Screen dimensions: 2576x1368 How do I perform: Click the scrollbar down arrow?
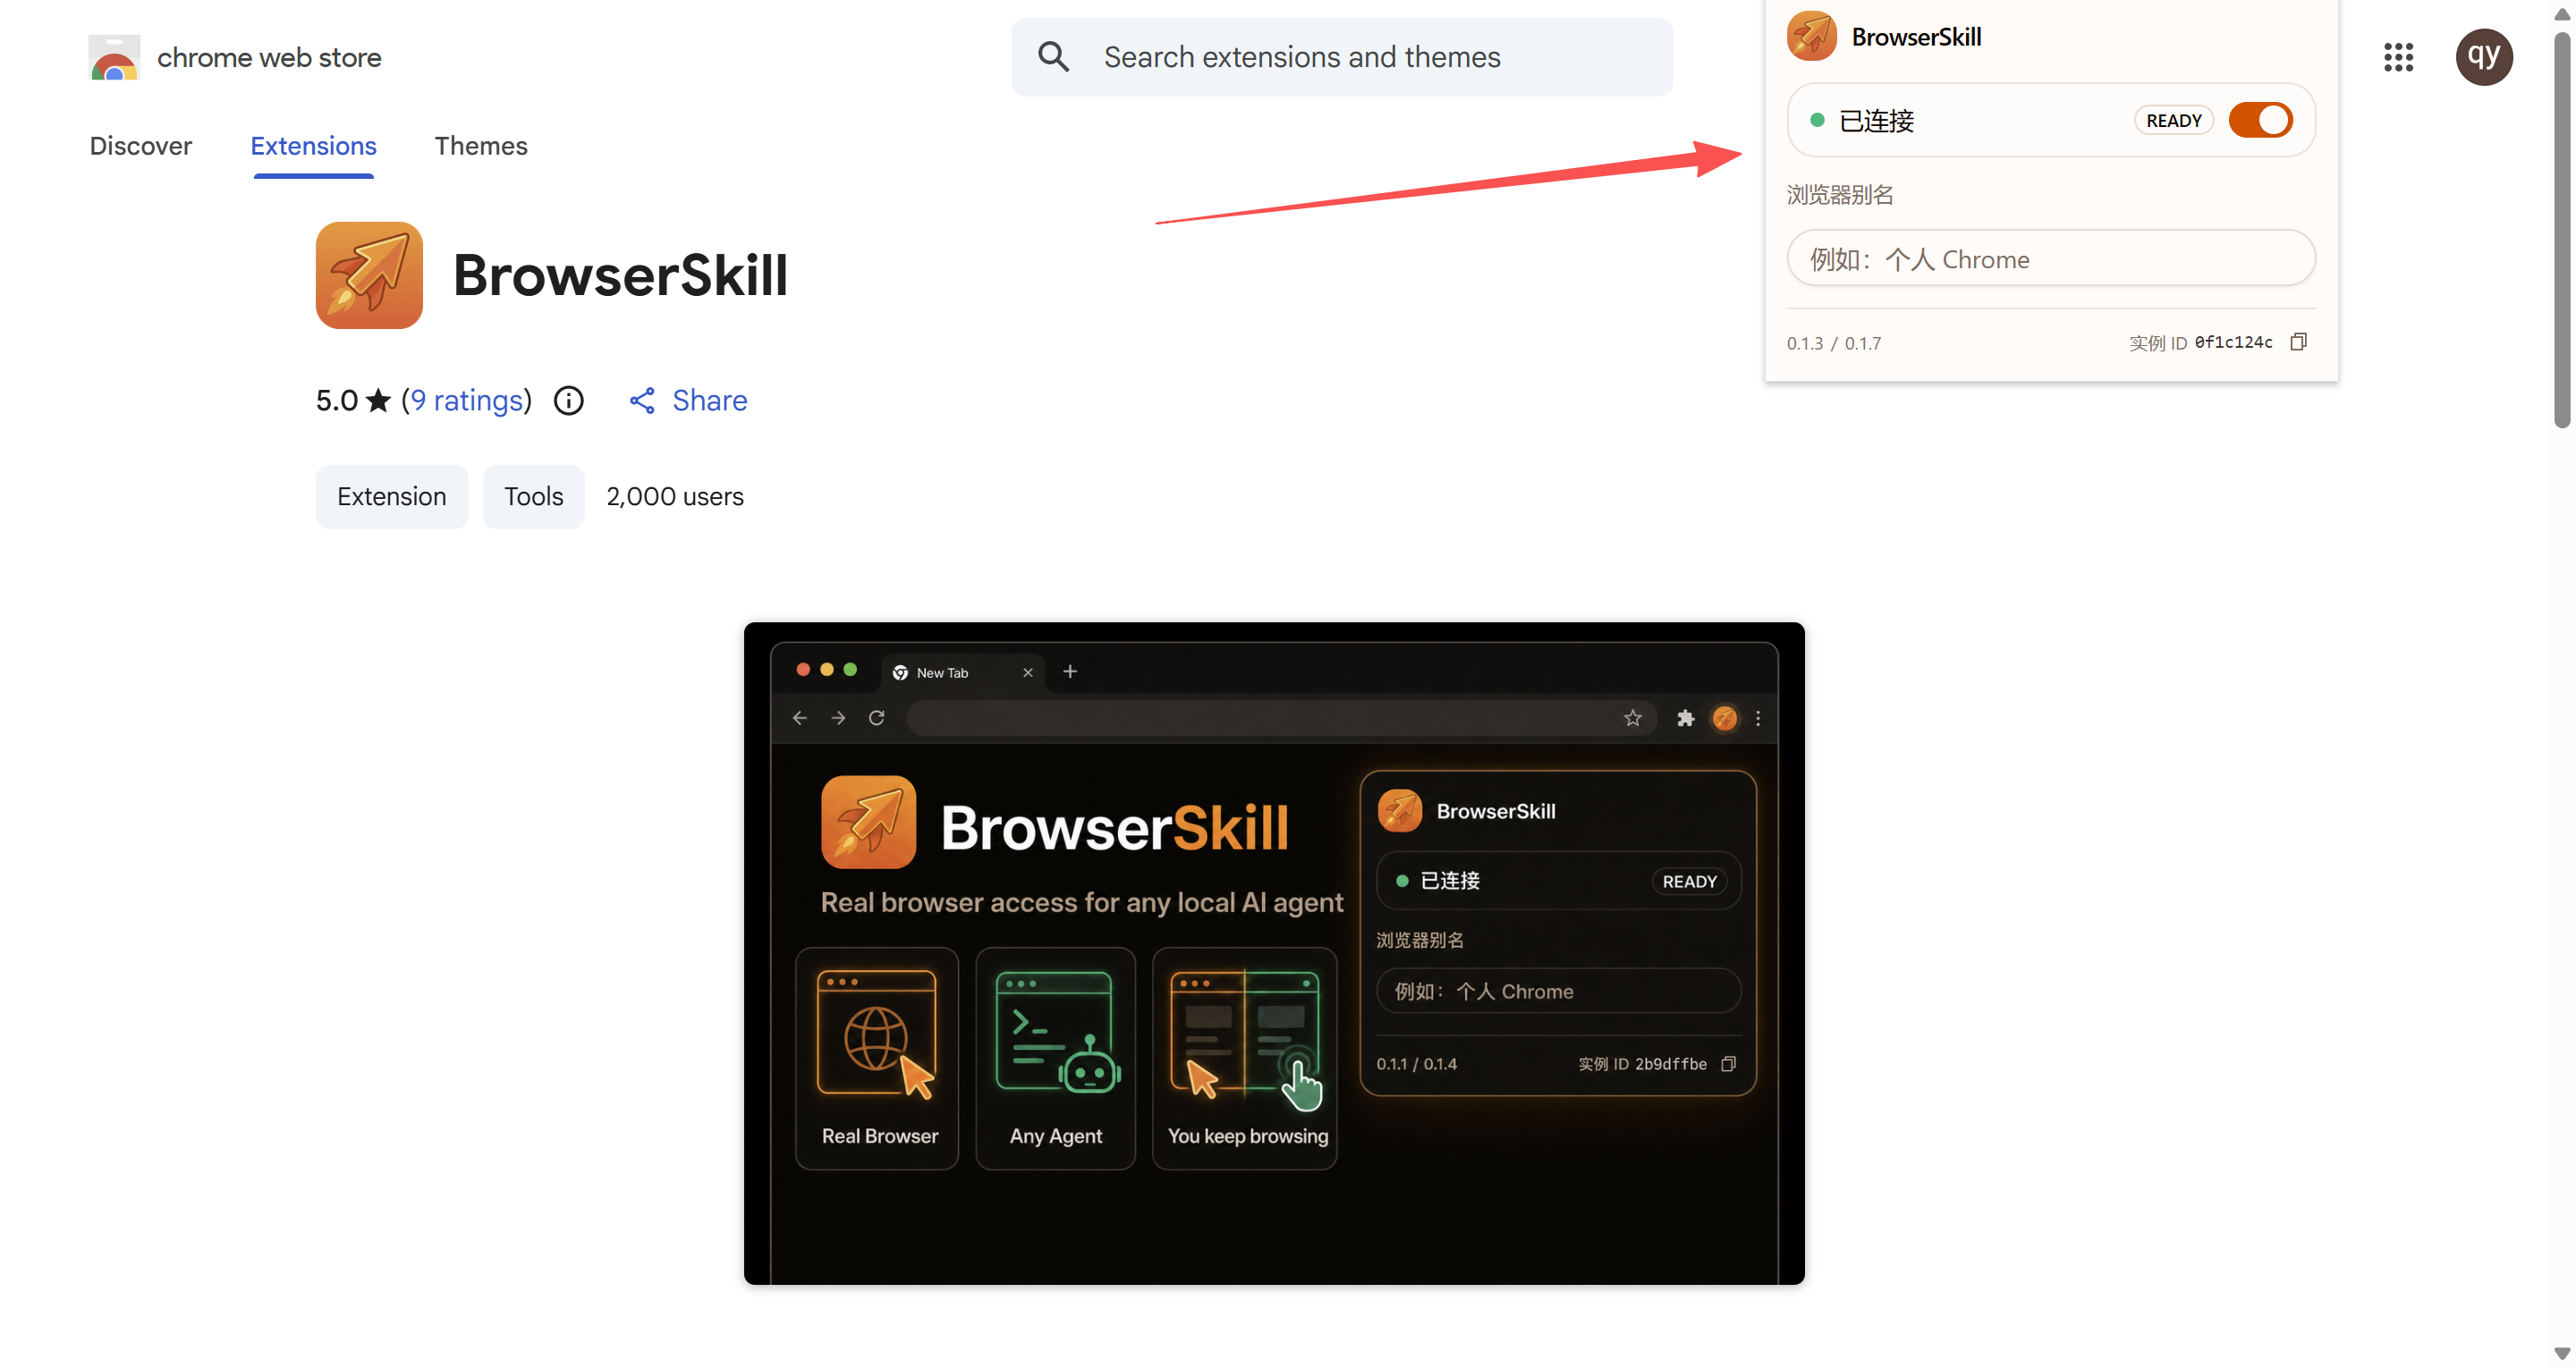point(2562,1355)
